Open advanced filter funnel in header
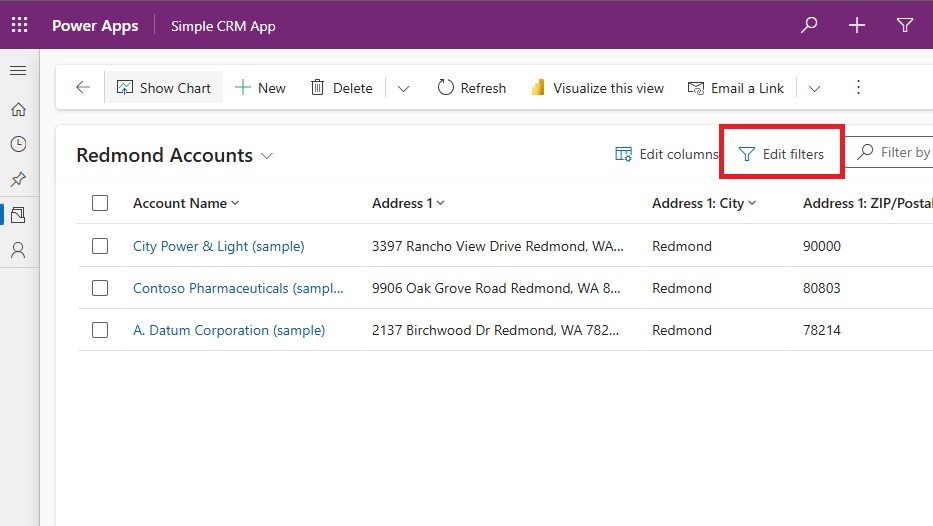The height and width of the screenshot is (526, 933). [904, 25]
